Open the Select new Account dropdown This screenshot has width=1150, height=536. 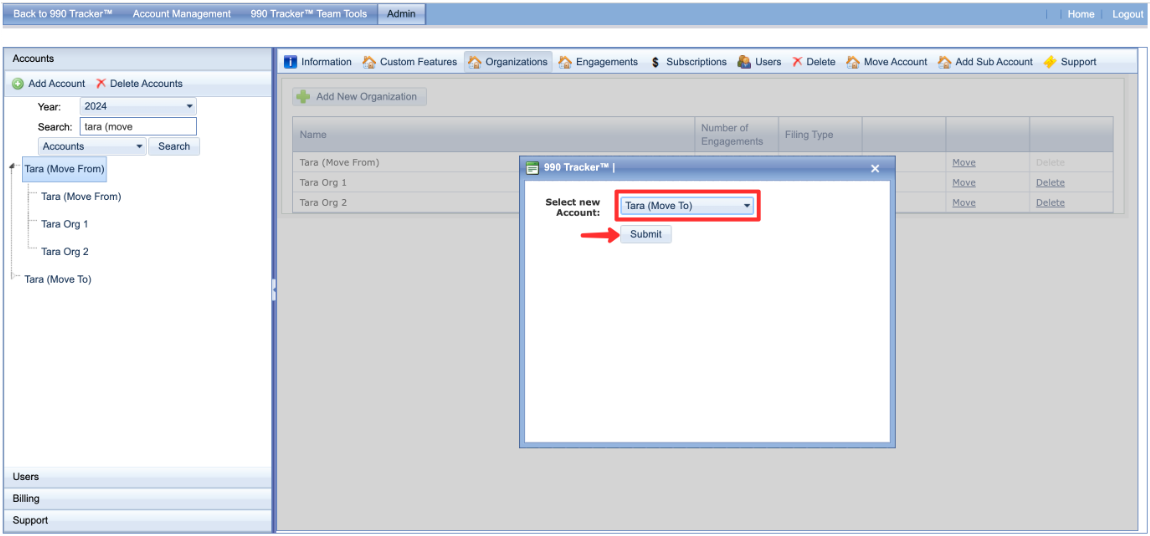click(686, 206)
